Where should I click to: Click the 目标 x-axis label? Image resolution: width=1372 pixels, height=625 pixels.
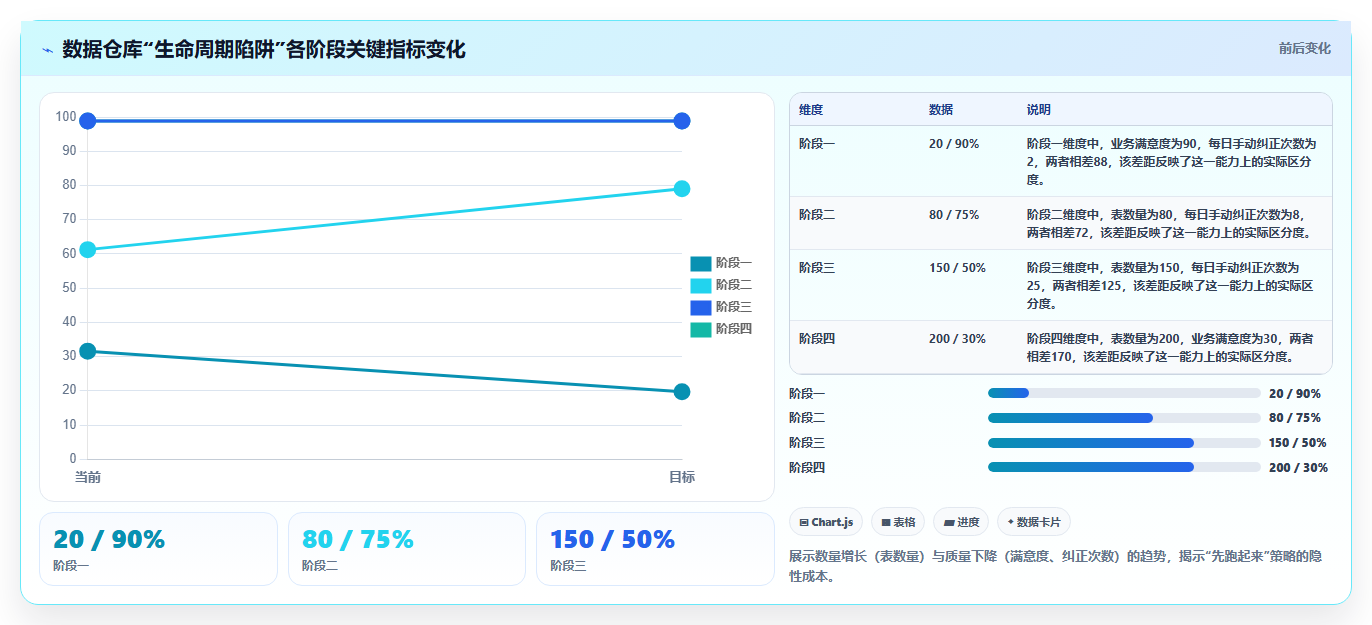(682, 477)
